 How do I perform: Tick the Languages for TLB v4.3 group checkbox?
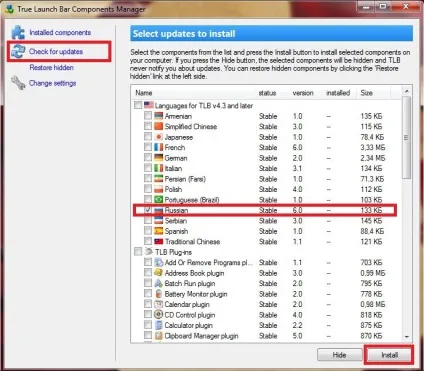[138, 105]
